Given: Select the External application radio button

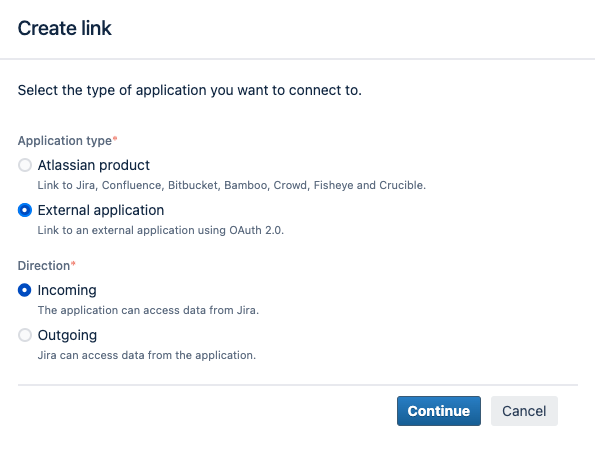Looking at the screenshot, I should click(25, 210).
